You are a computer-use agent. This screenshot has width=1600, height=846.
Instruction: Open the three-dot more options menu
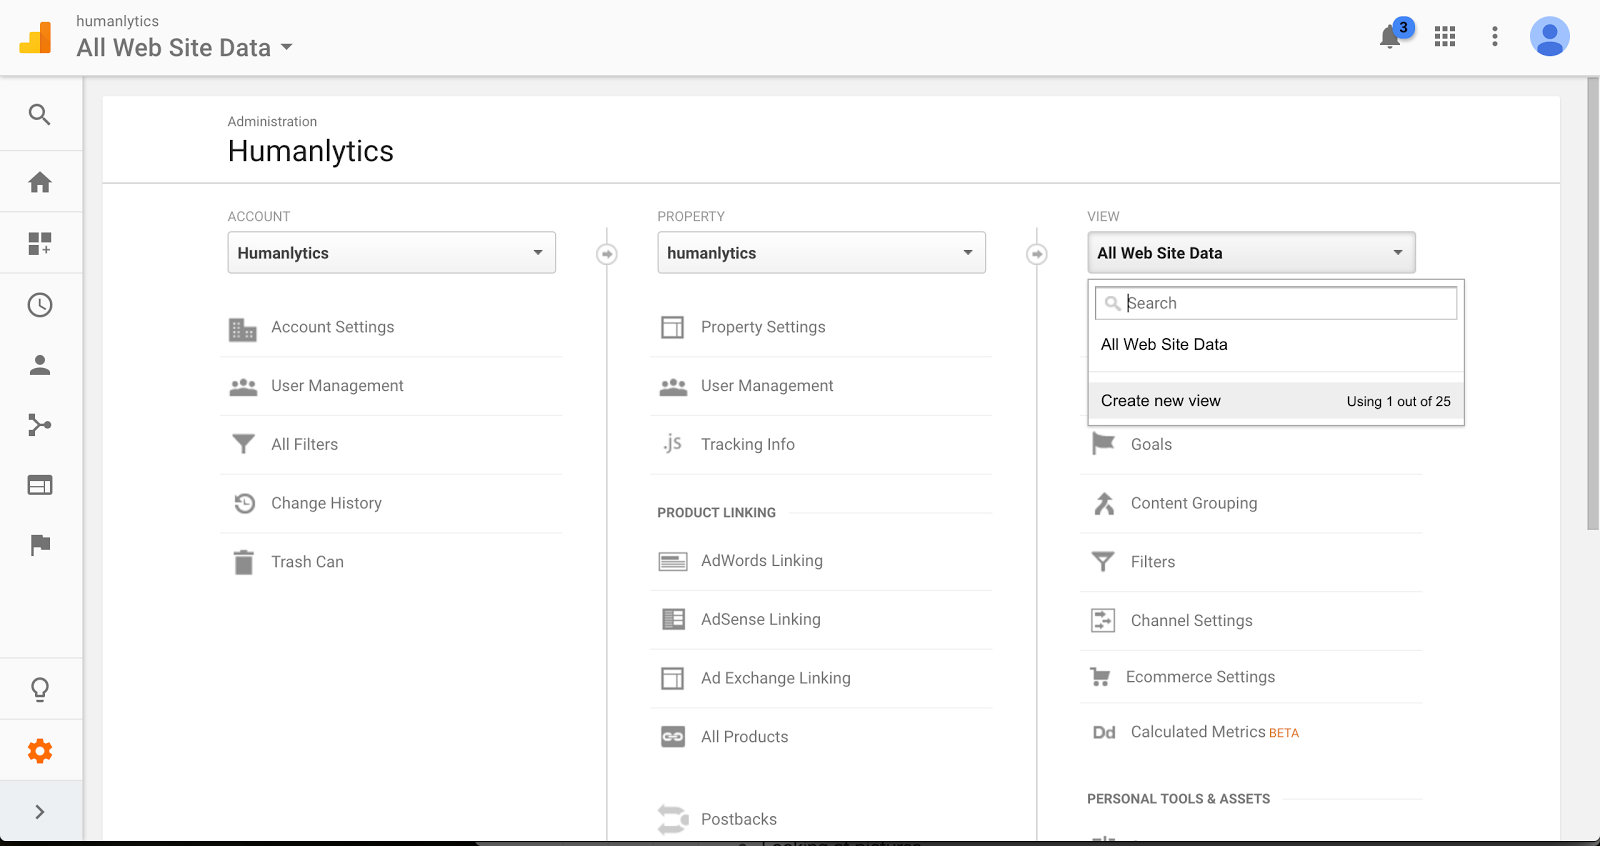(x=1495, y=37)
